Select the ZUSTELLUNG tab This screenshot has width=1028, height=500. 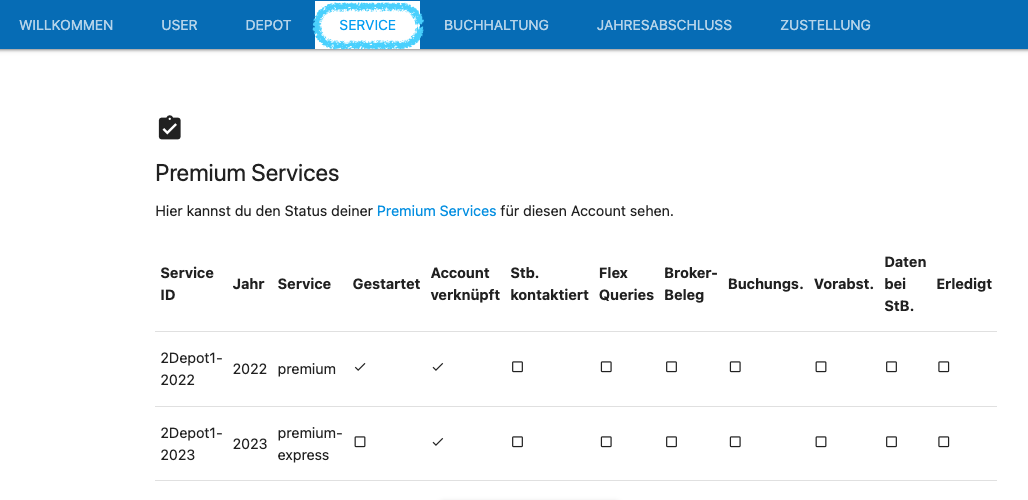[825, 25]
